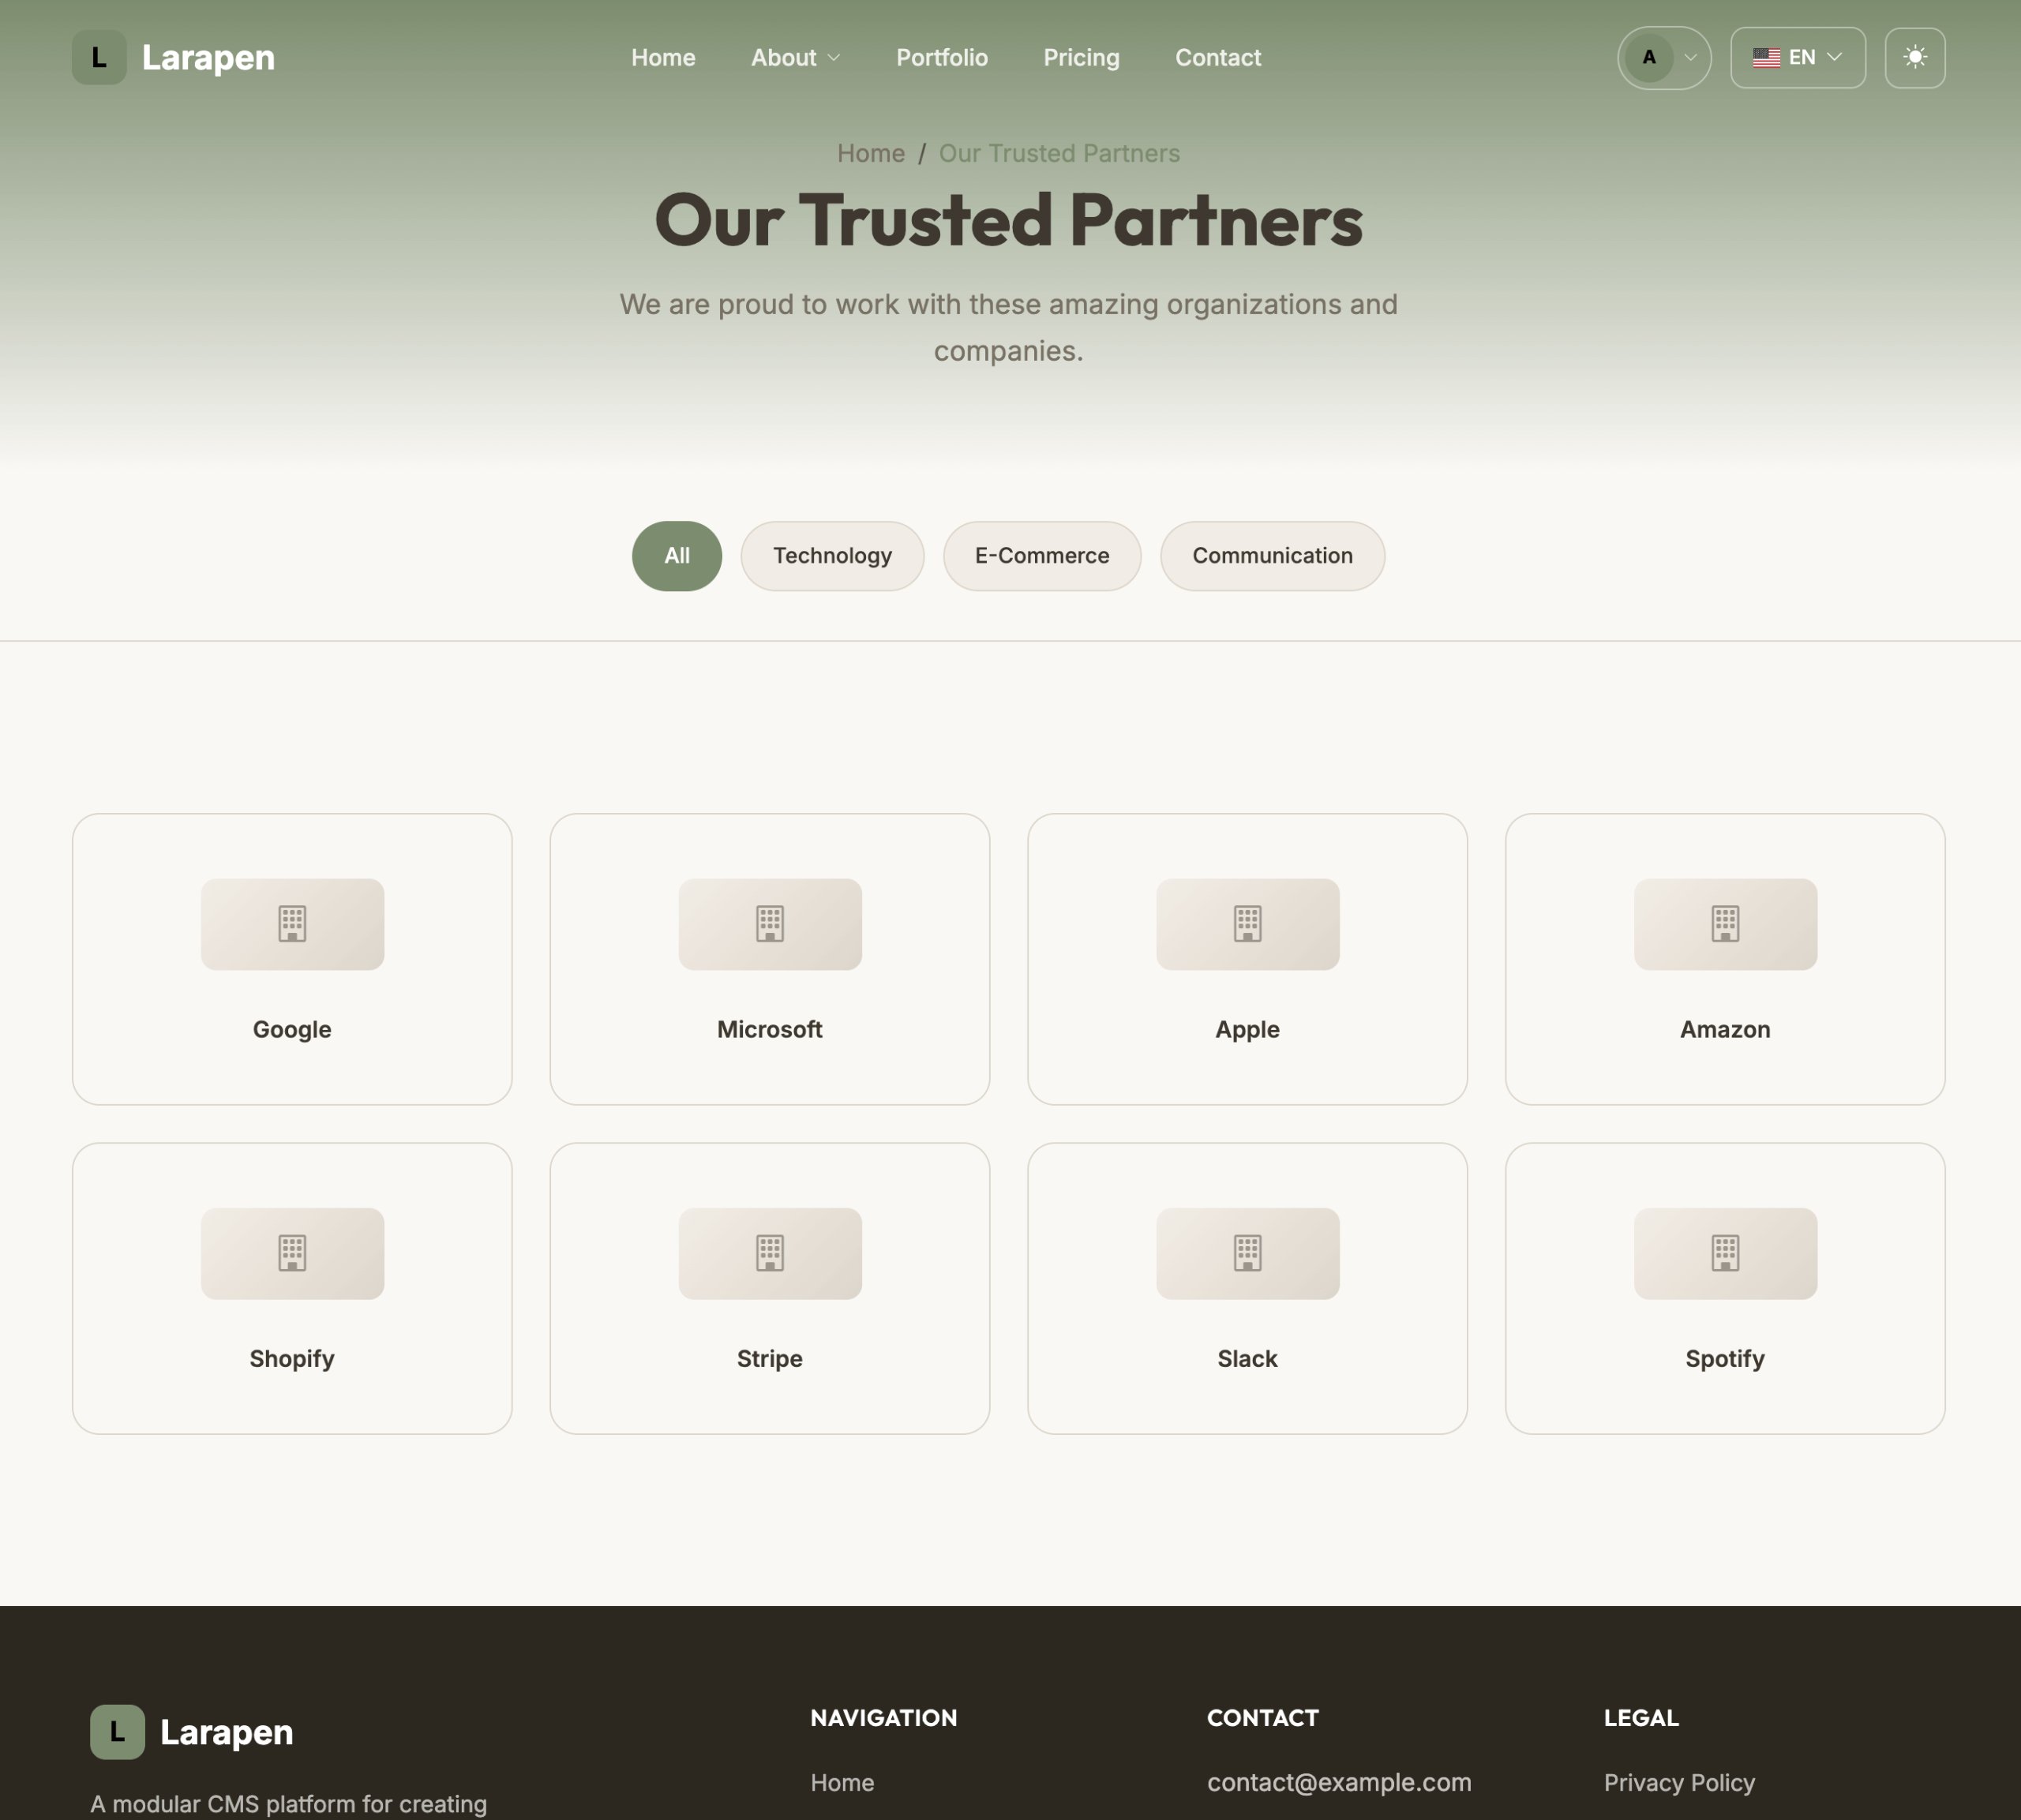Click Home breadcrumb link
The height and width of the screenshot is (1820, 2021).
[x=870, y=153]
